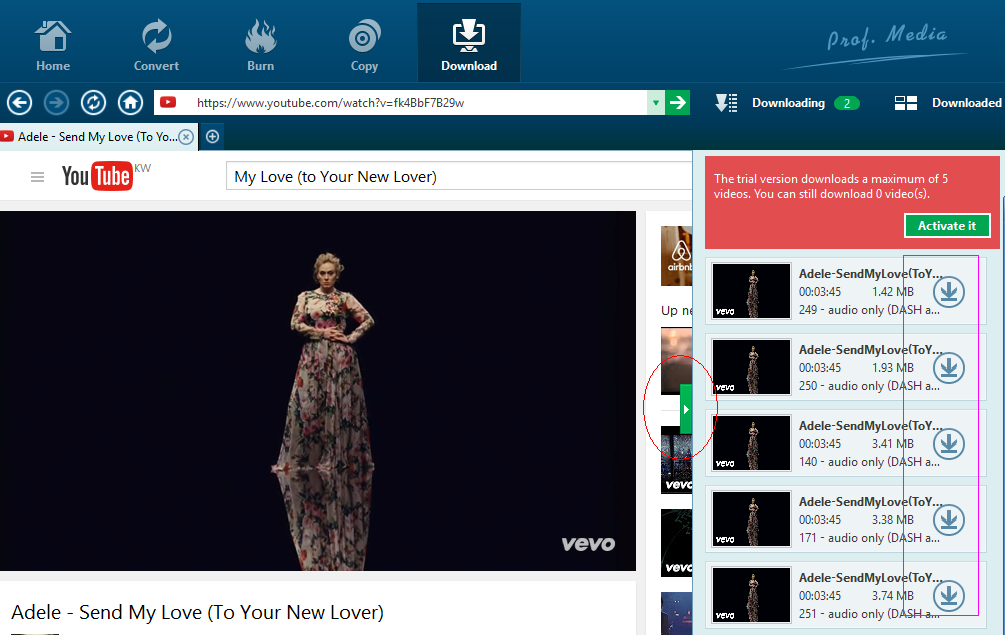The height and width of the screenshot is (635, 1005).
Task: Close the Adele - Send My Love tab
Action: (186, 136)
